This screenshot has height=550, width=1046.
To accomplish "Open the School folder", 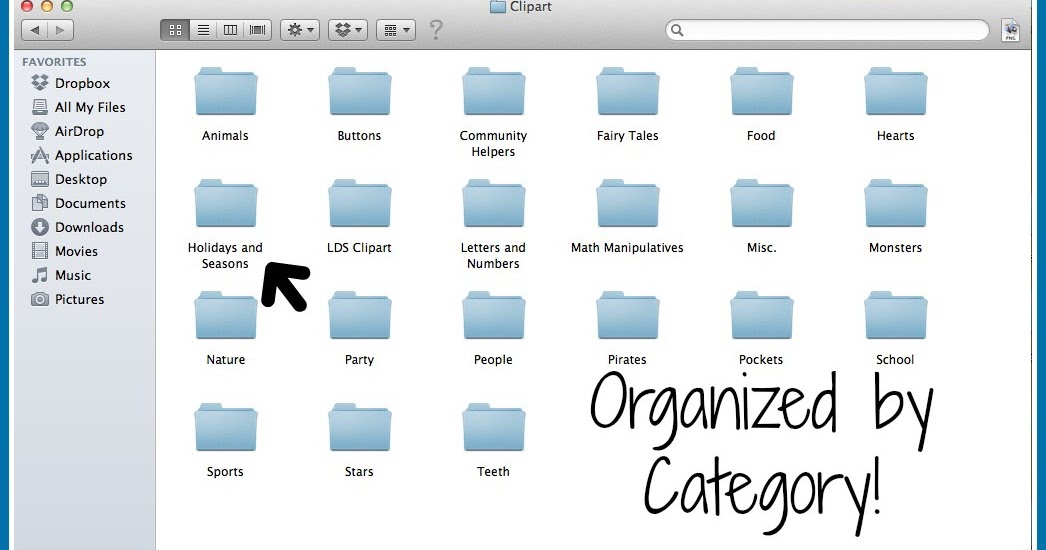I will [x=896, y=316].
